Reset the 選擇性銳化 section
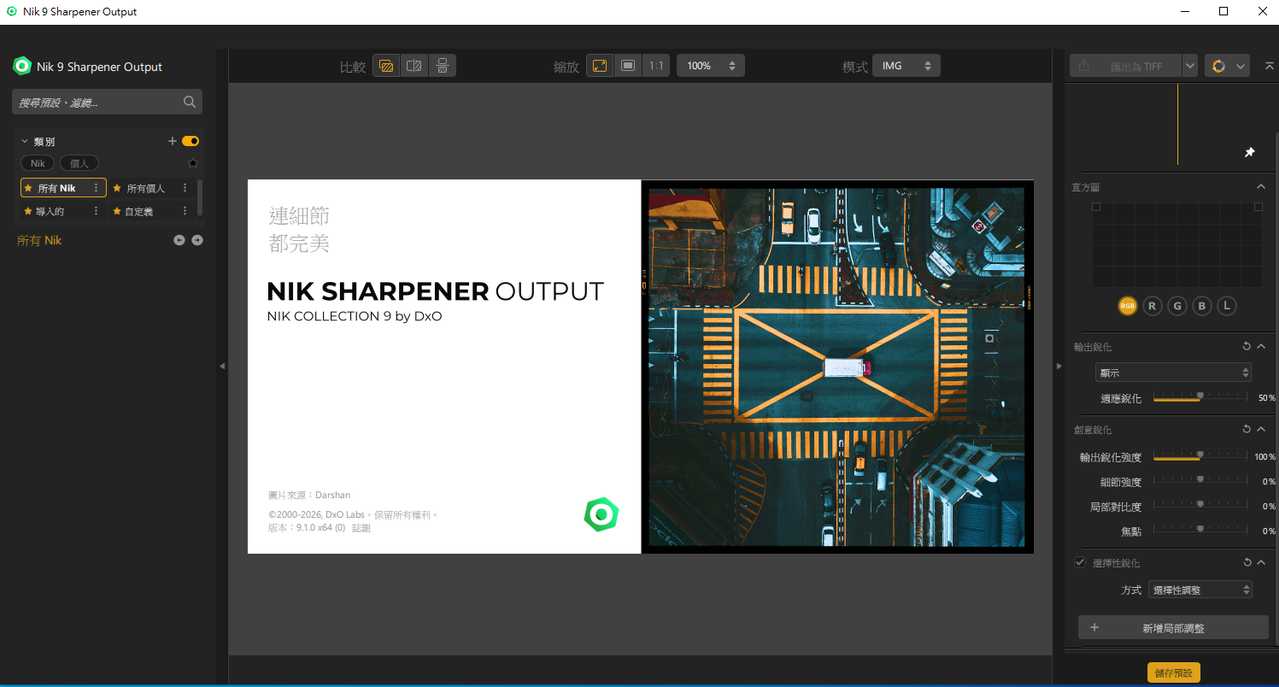Viewport: 1279px width, 687px height. pos(1247,563)
